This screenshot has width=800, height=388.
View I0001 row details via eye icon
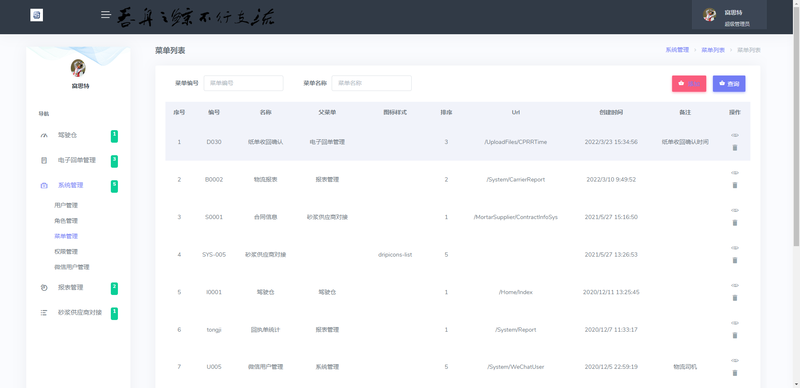point(735,285)
